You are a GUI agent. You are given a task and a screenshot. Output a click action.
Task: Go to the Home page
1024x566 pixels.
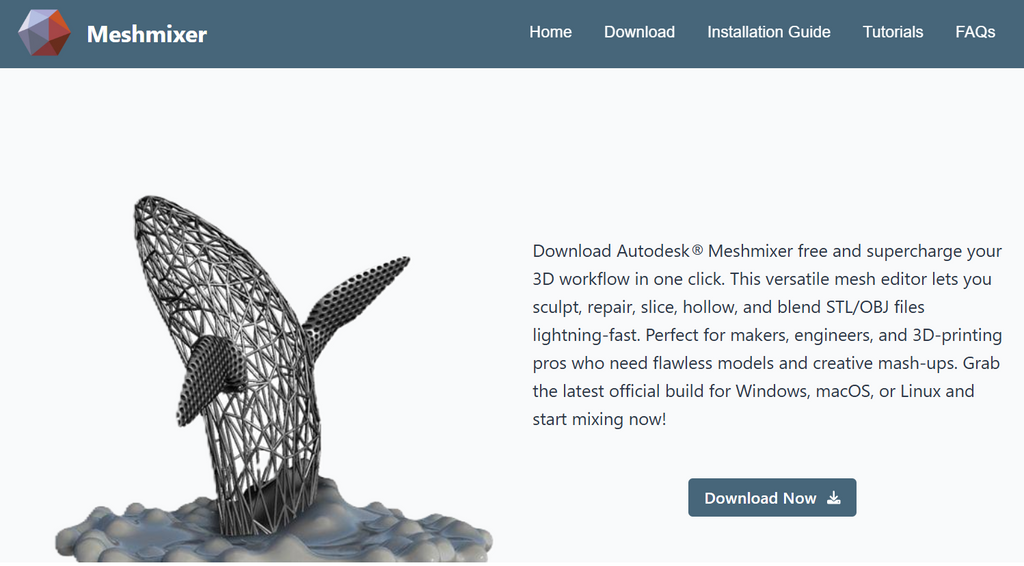coord(550,32)
